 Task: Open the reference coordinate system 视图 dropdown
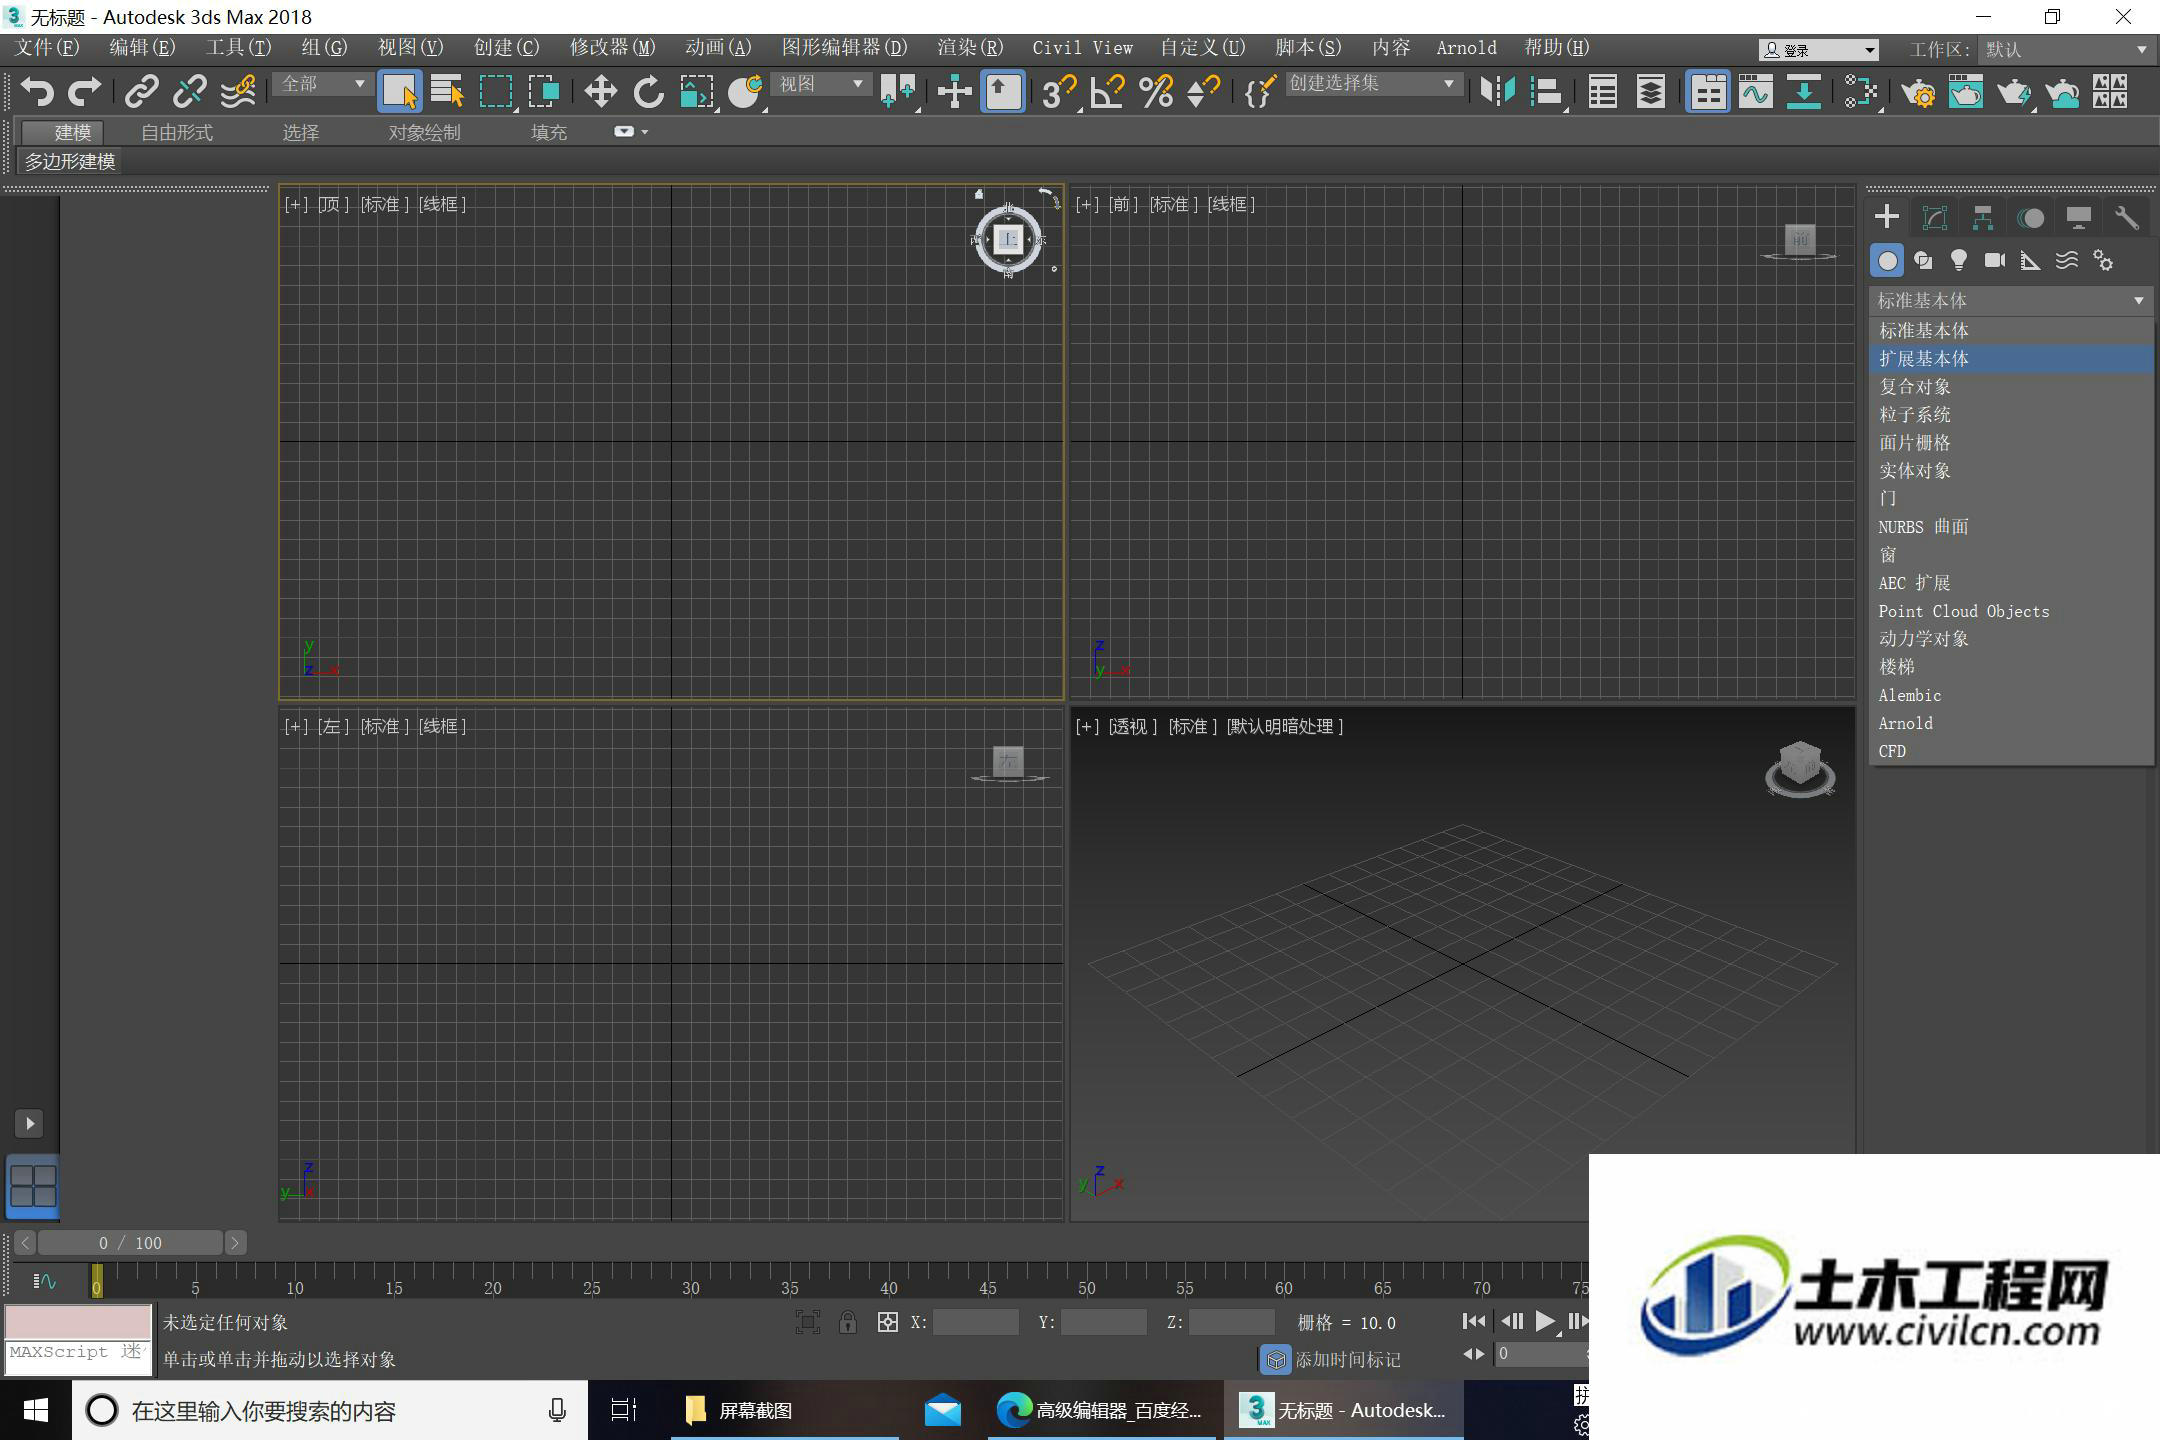pos(821,84)
